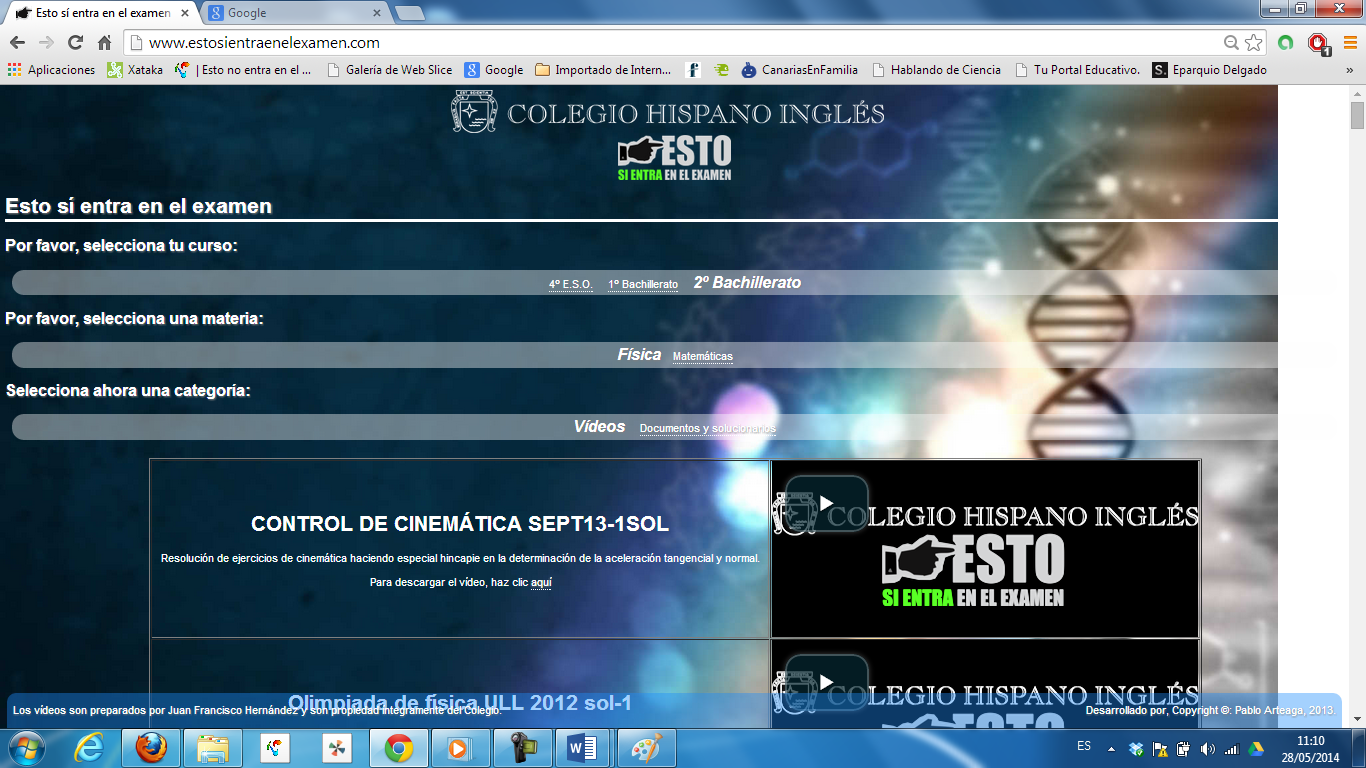The width and height of the screenshot is (1366, 768).
Task: Play the Control de Cinemática video
Action: 826,503
